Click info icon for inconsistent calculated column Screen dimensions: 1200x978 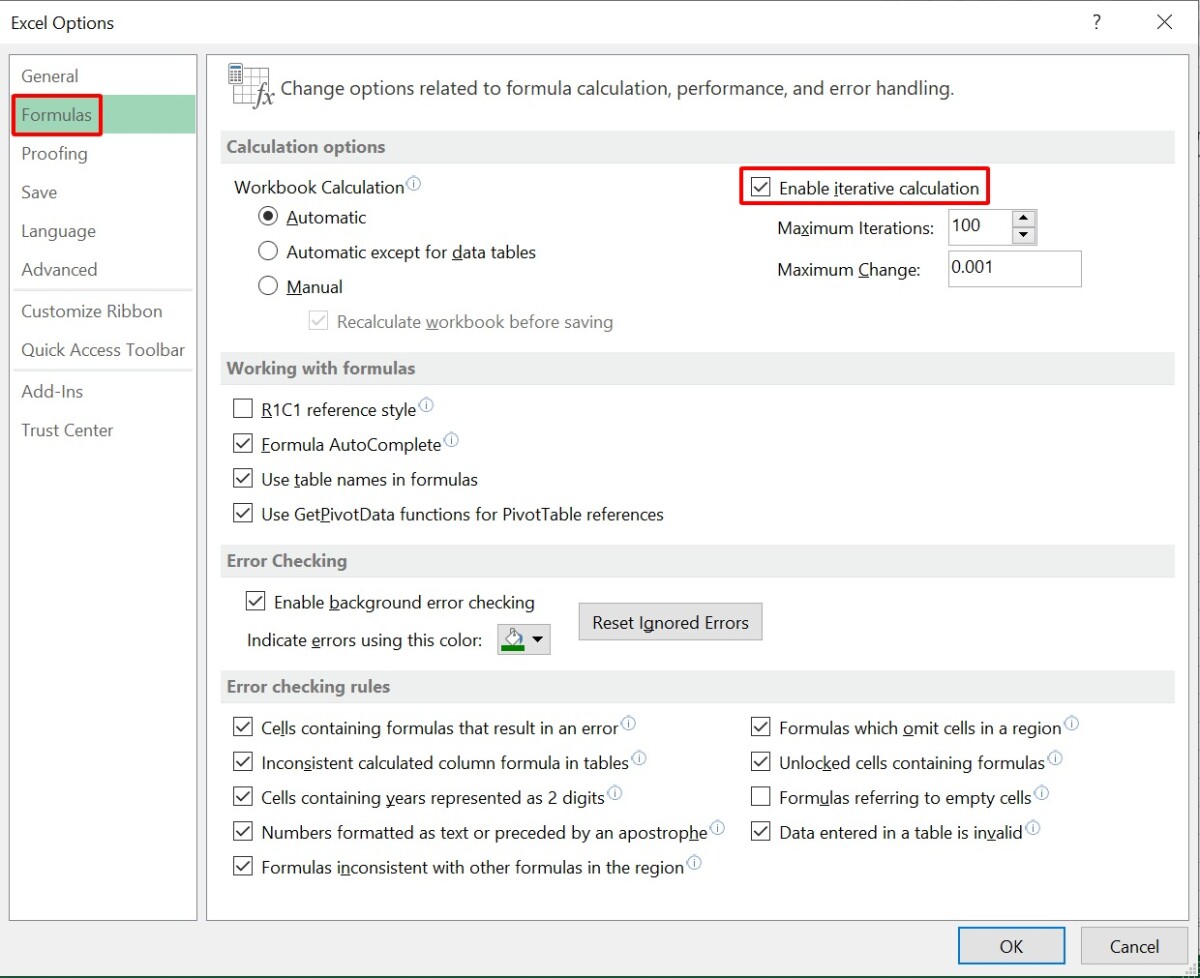(x=639, y=759)
